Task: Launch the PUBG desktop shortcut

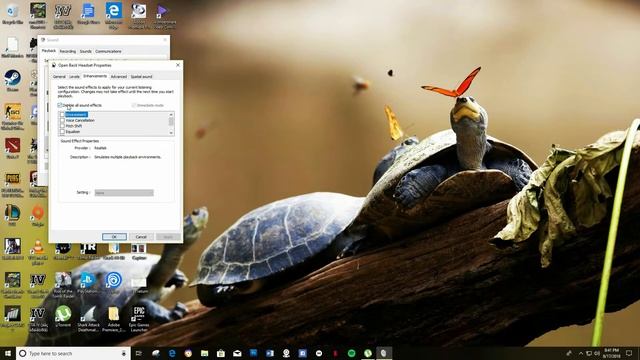Action: (x=12, y=184)
